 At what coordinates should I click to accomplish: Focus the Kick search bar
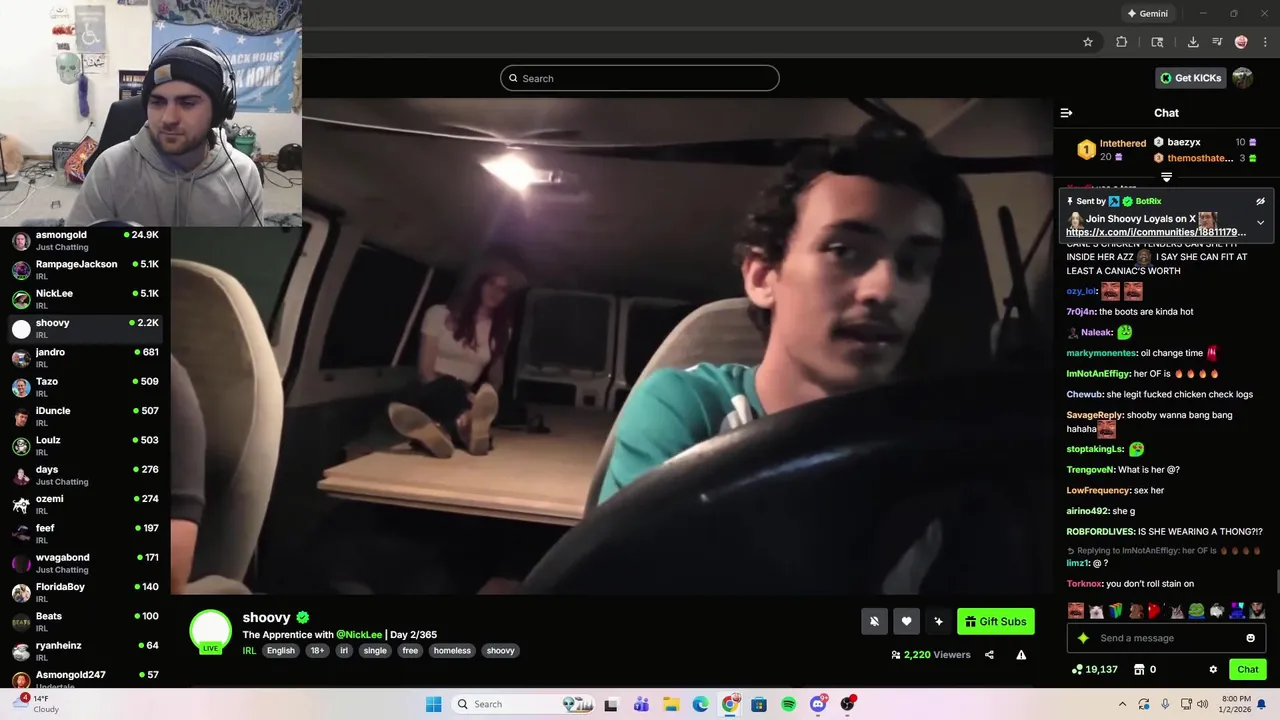click(x=640, y=78)
